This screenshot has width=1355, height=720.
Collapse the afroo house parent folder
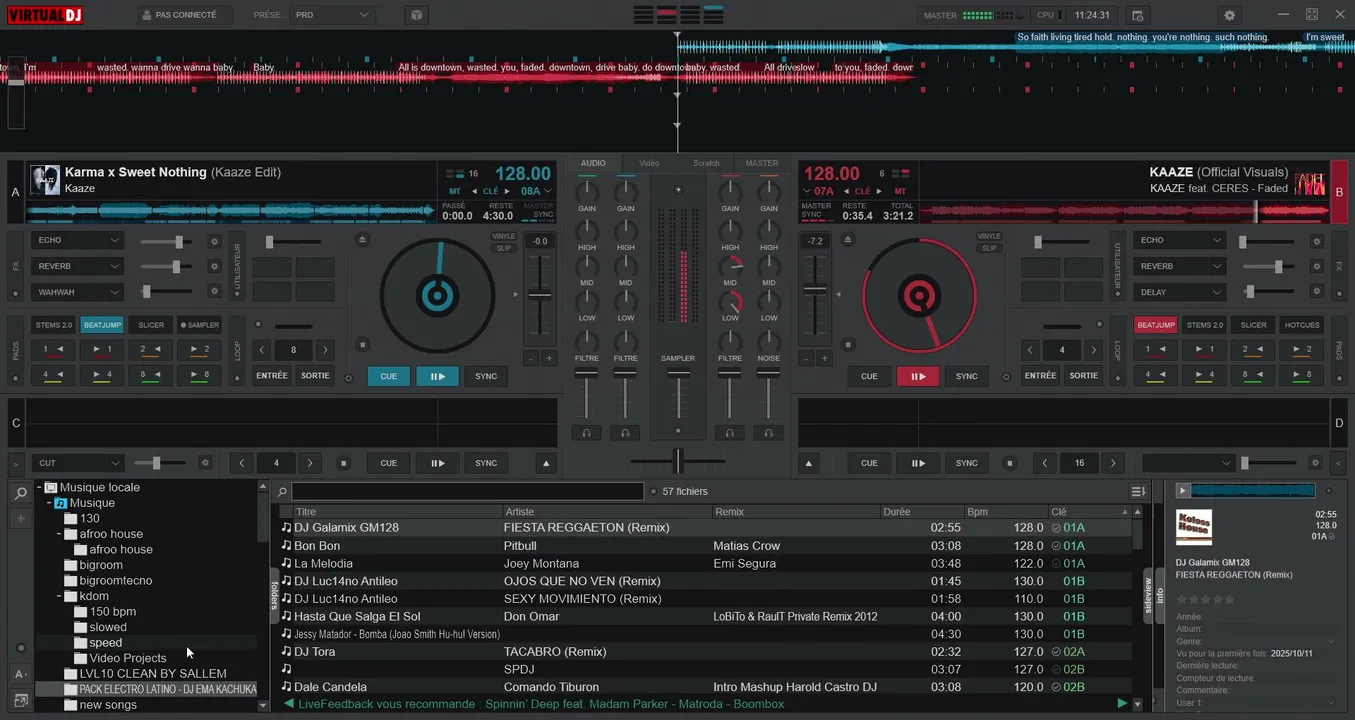[x=60, y=534]
